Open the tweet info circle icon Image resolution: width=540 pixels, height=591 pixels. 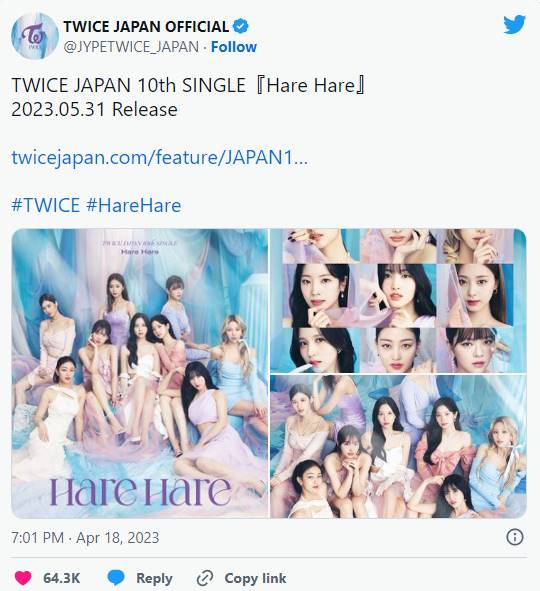pyautogui.click(x=515, y=537)
